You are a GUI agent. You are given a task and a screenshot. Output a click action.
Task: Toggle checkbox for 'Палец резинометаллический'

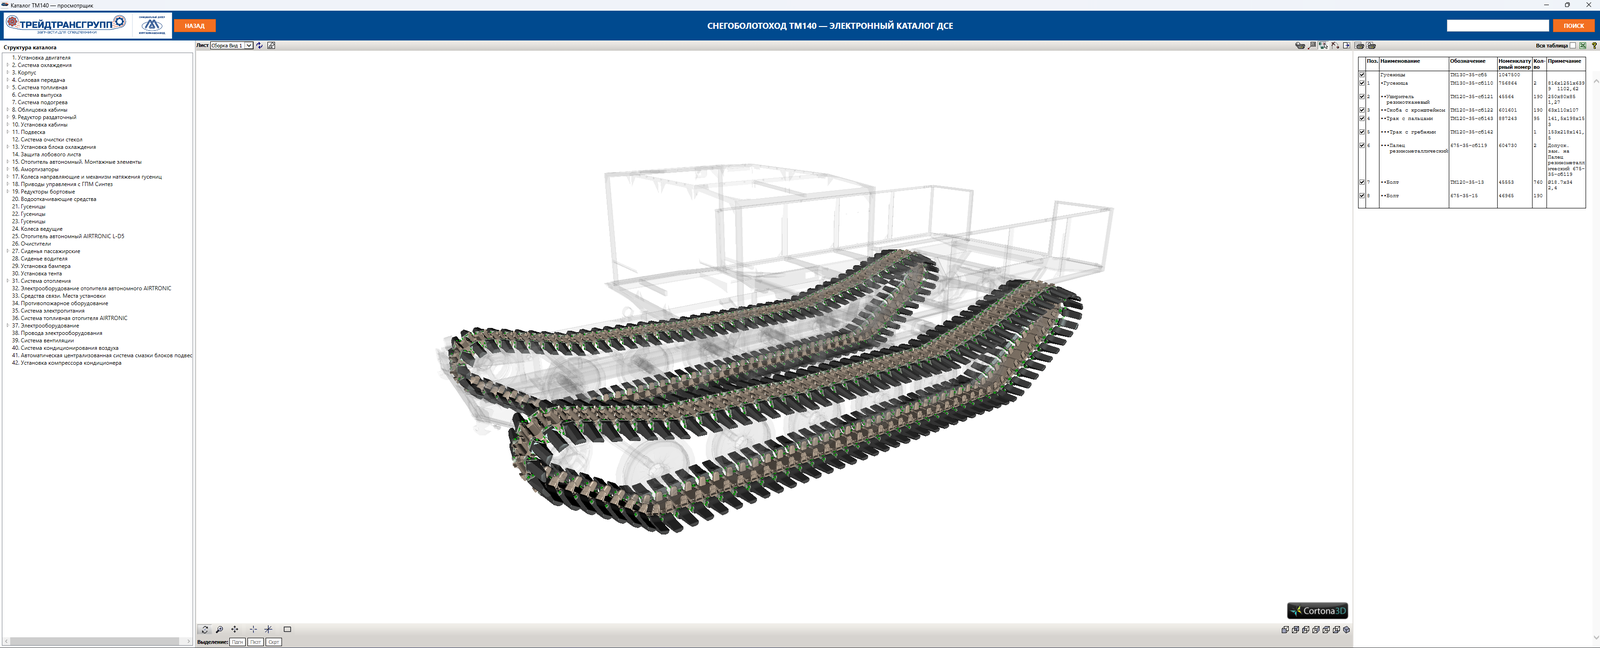pyautogui.click(x=1362, y=145)
